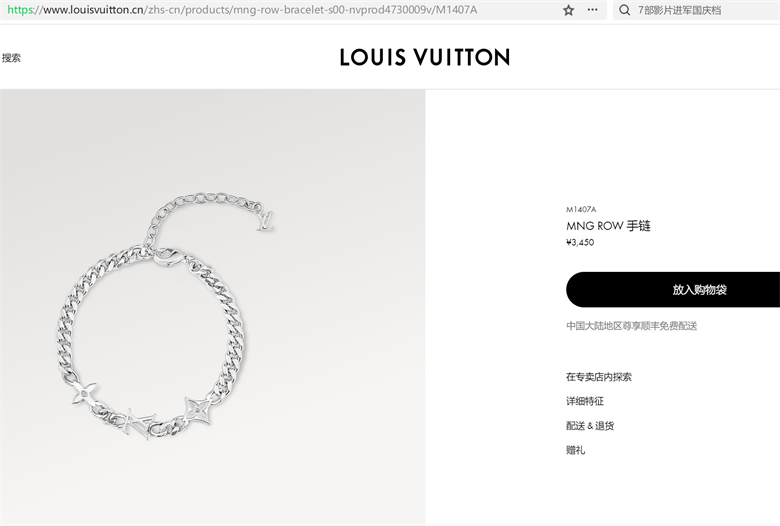Click the ¥3,450 price text

coord(580,242)
